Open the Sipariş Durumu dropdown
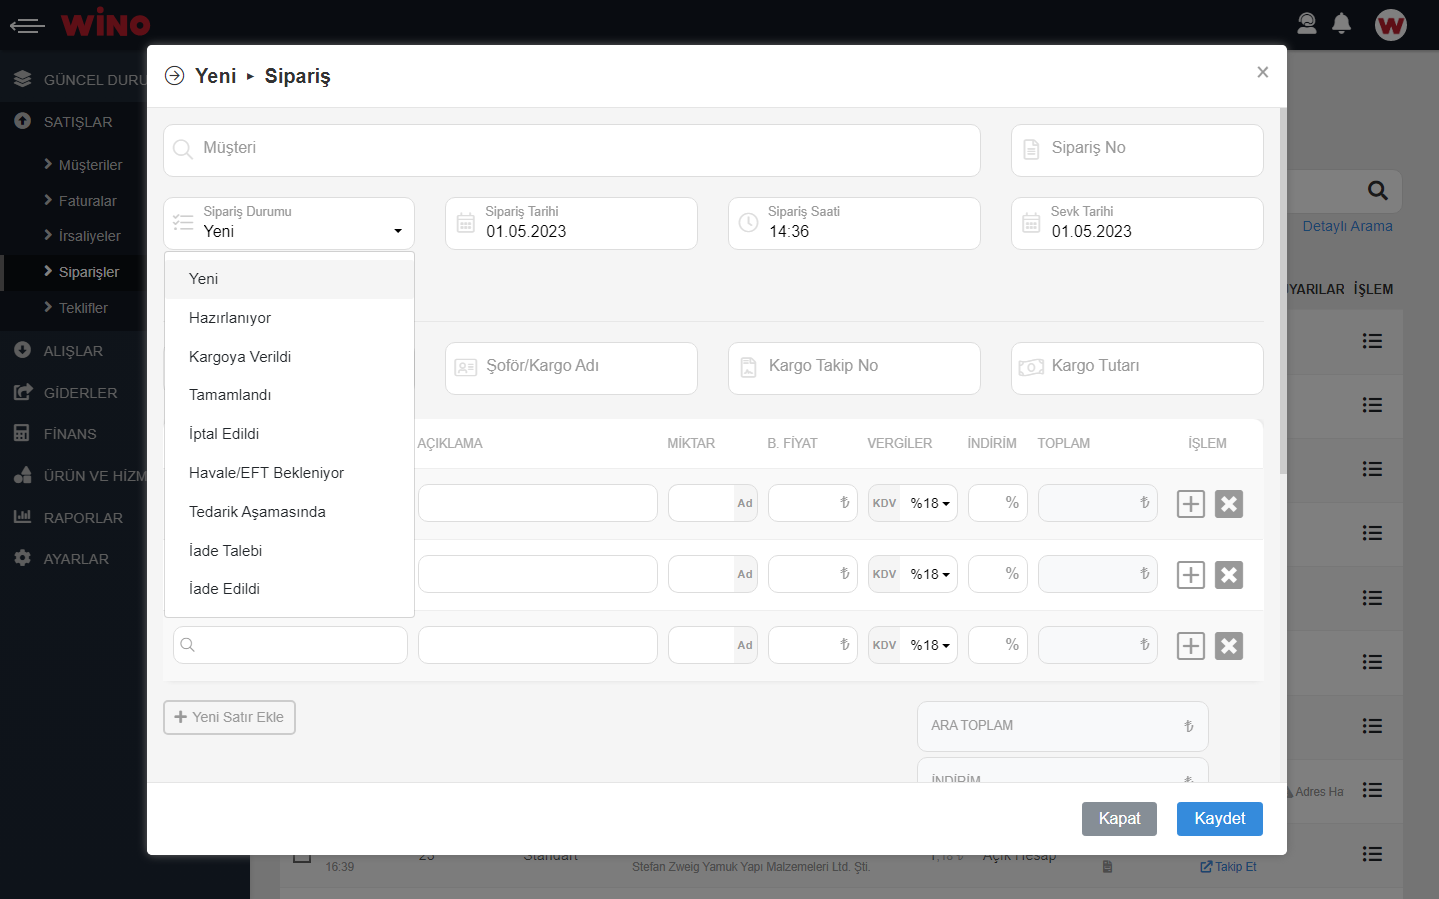 [289, 223]
